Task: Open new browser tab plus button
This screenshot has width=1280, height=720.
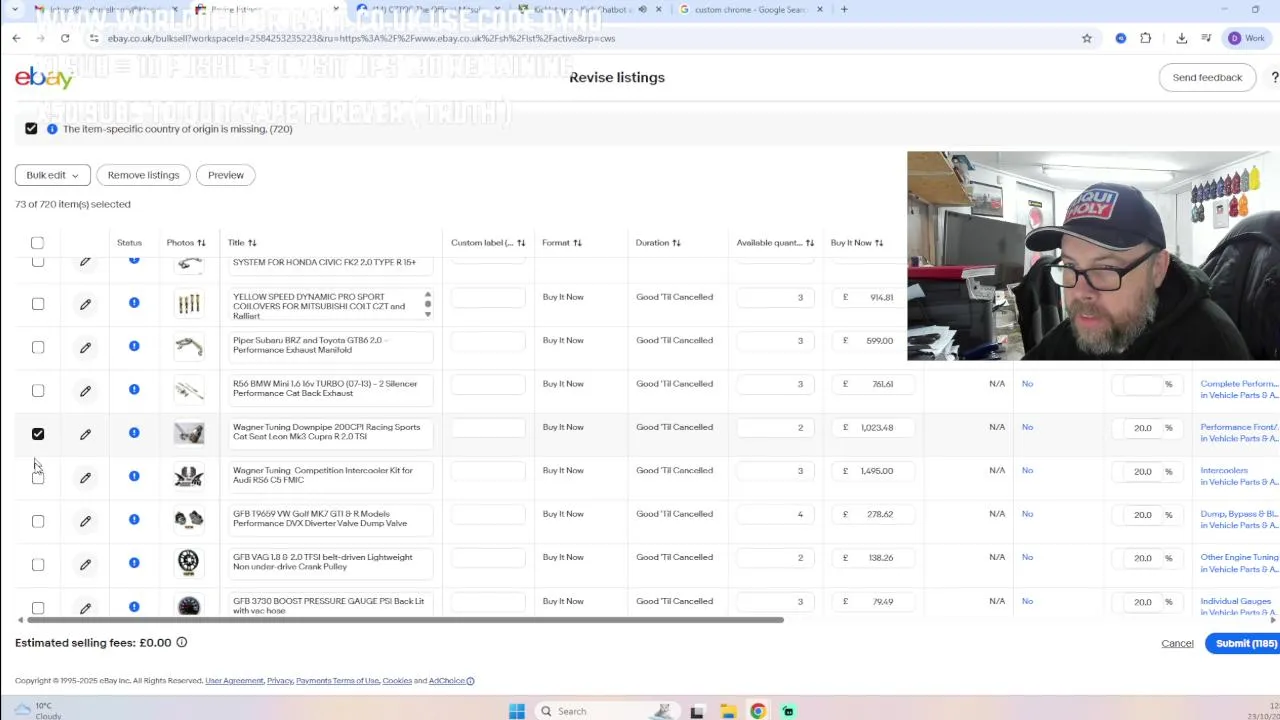Action: pos(844,10)
